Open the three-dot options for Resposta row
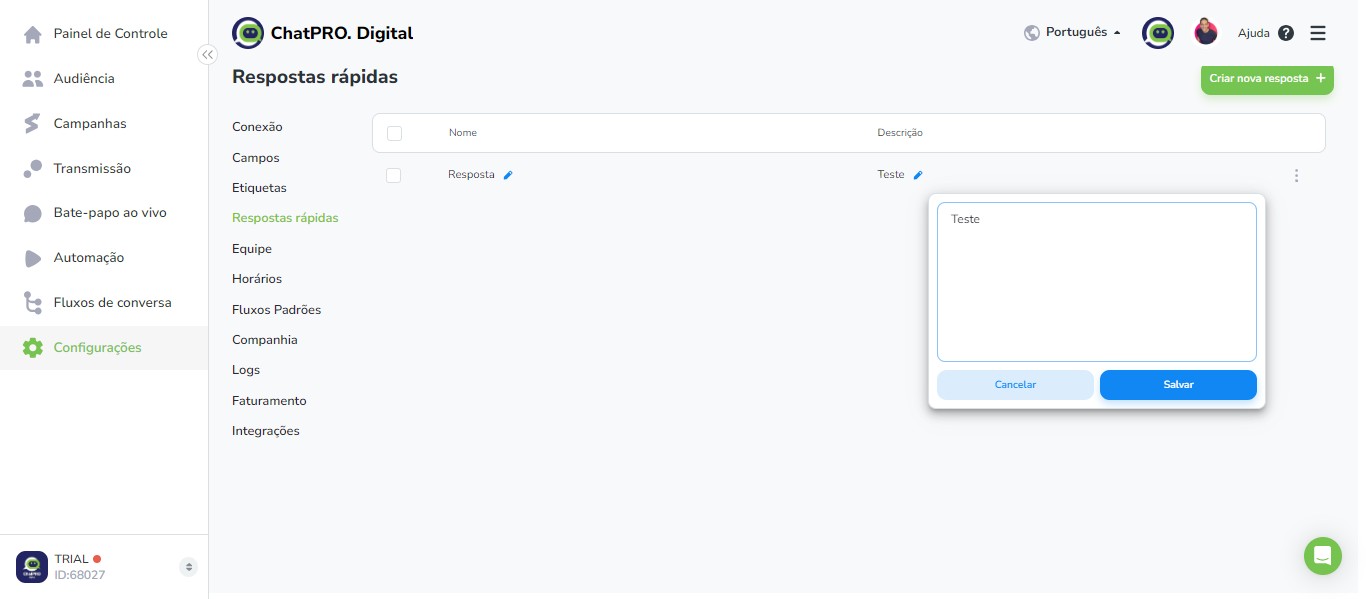 tap(1296, 176)
